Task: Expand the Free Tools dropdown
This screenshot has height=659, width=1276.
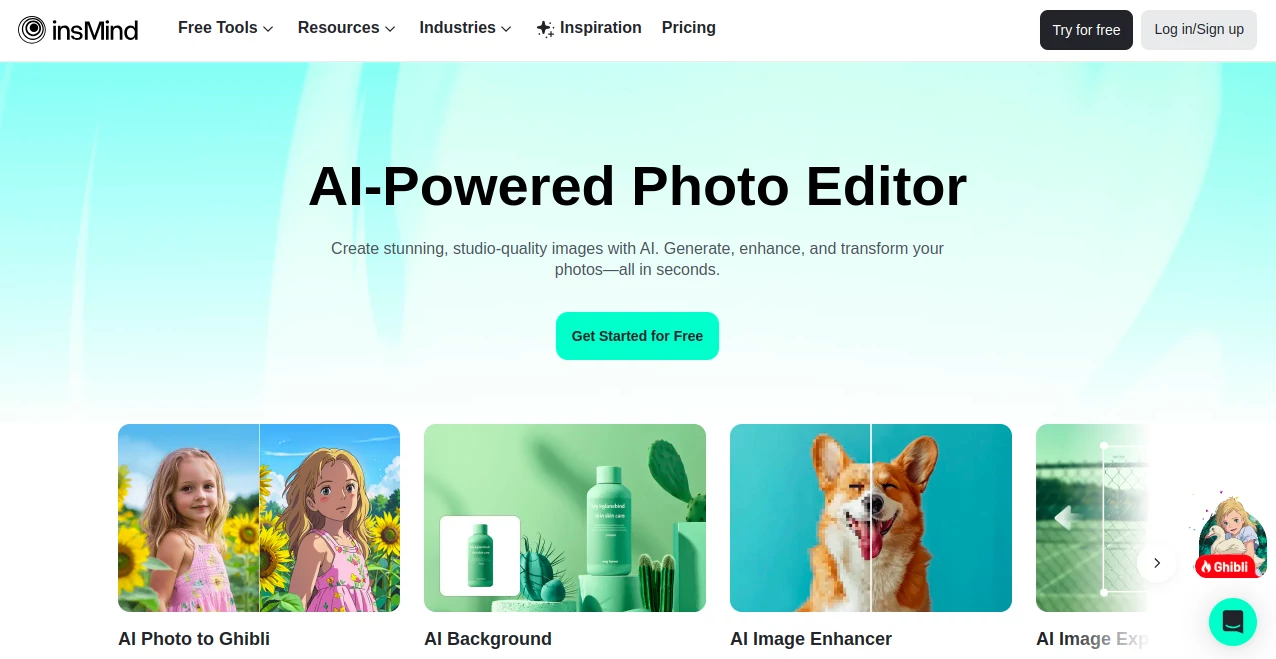Action: pos(226,28)
